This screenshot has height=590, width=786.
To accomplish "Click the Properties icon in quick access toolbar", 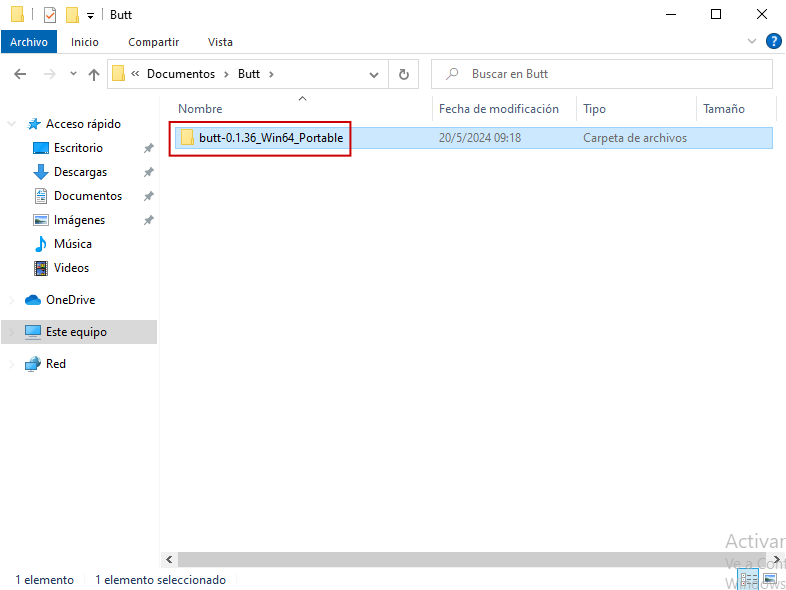I will tap(50, 15).
